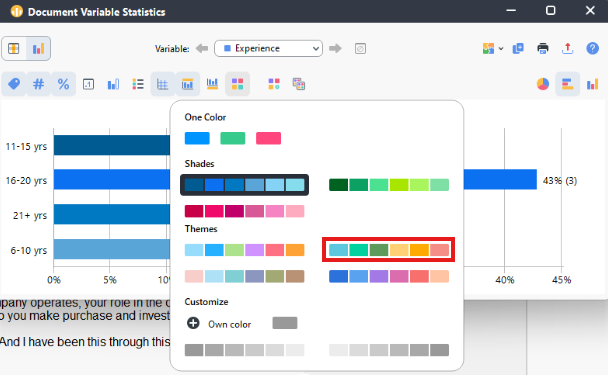Switch to the table view icon
The image size is (608, 375).
(x=14, y=48)
